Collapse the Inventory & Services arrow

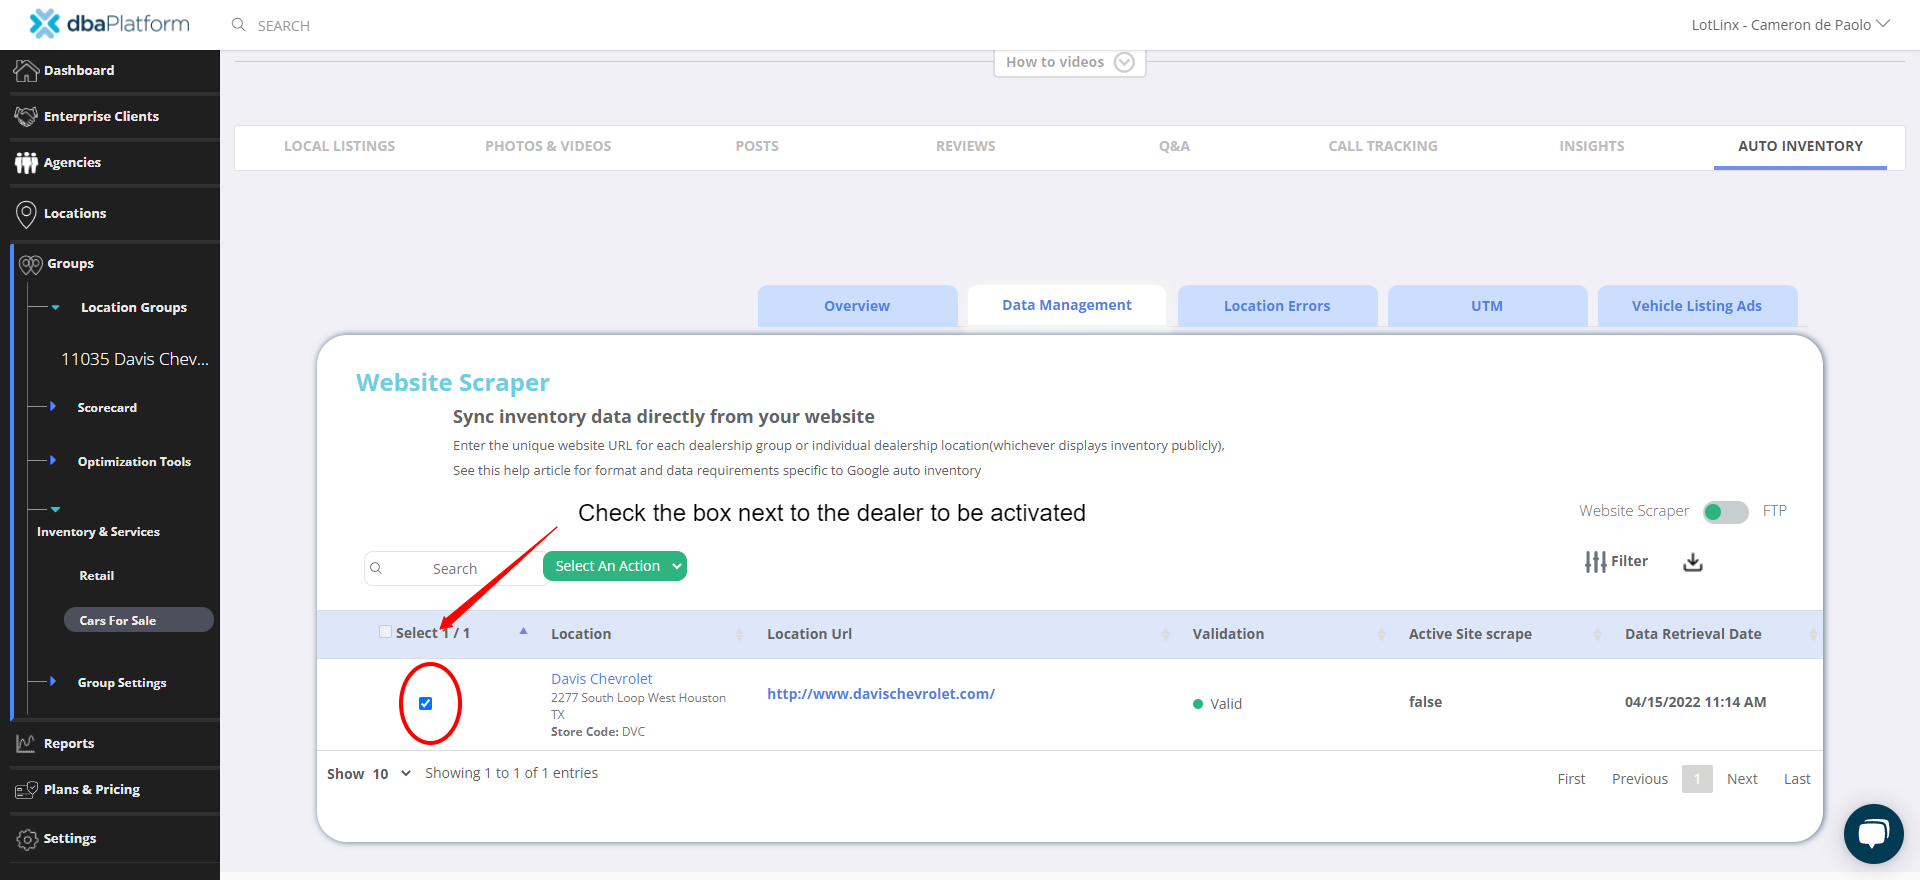tap(56, 510)
